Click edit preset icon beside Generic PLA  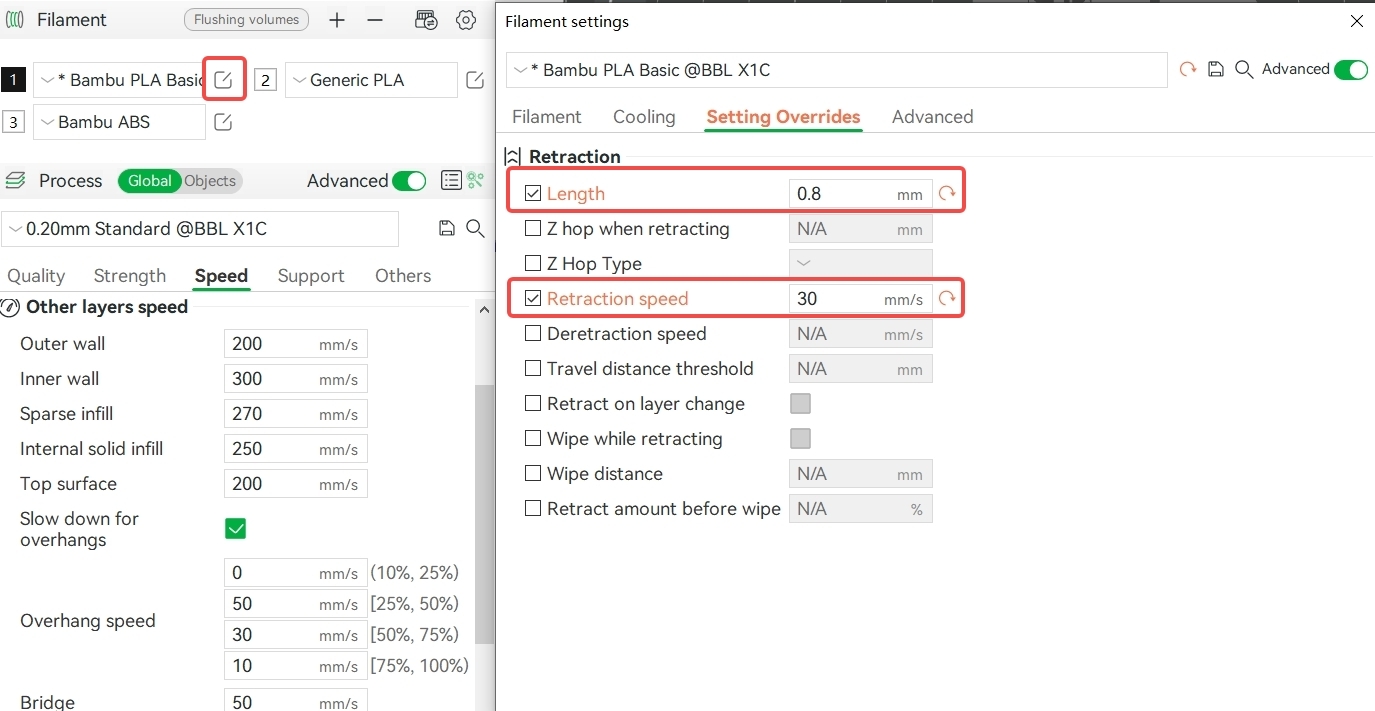(476, 80)
